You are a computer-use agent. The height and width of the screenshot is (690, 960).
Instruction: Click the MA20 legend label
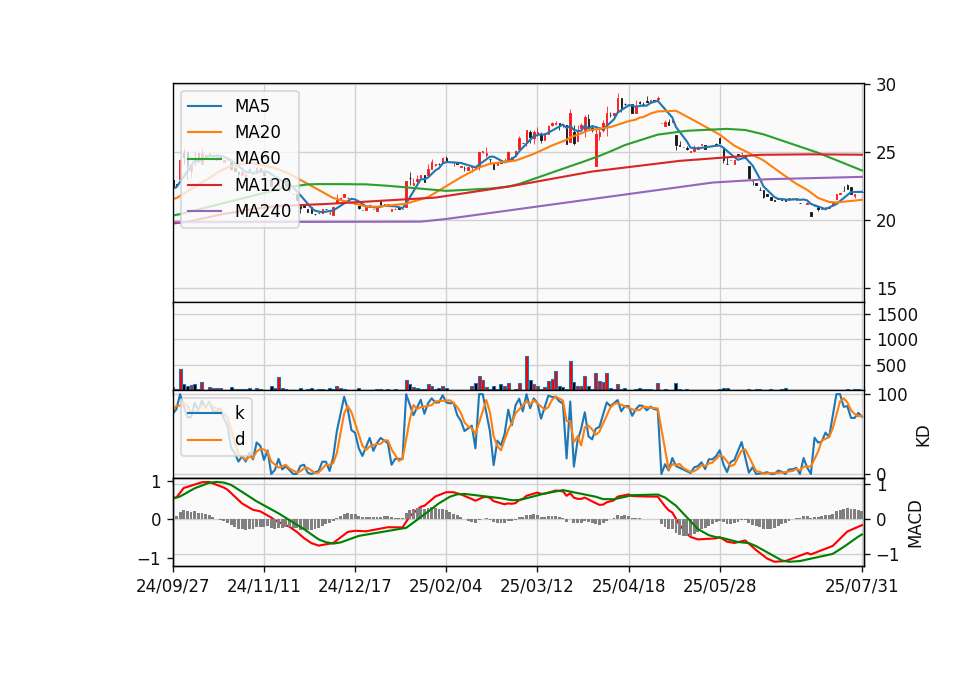pos(257,132)
